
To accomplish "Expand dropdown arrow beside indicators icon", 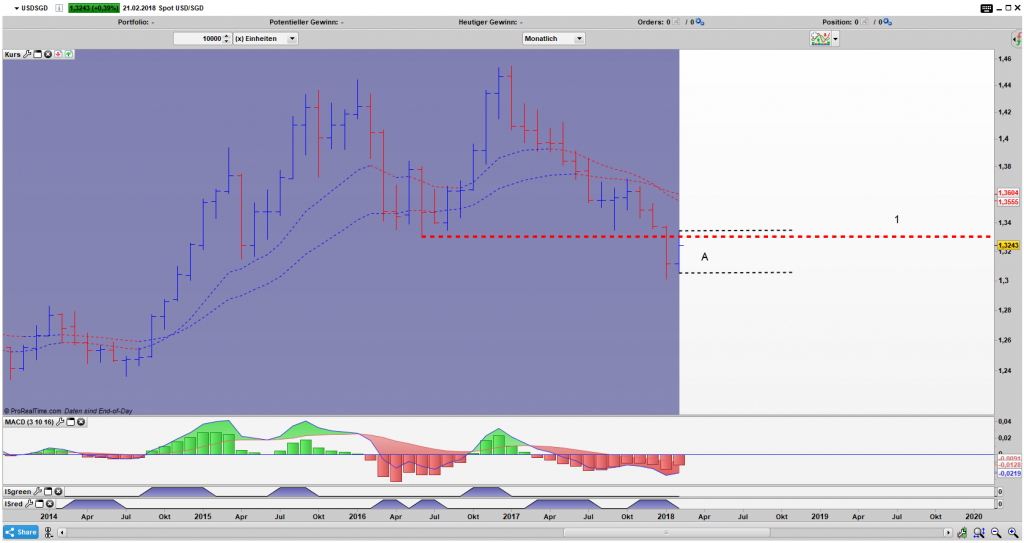I will (835, 39).
